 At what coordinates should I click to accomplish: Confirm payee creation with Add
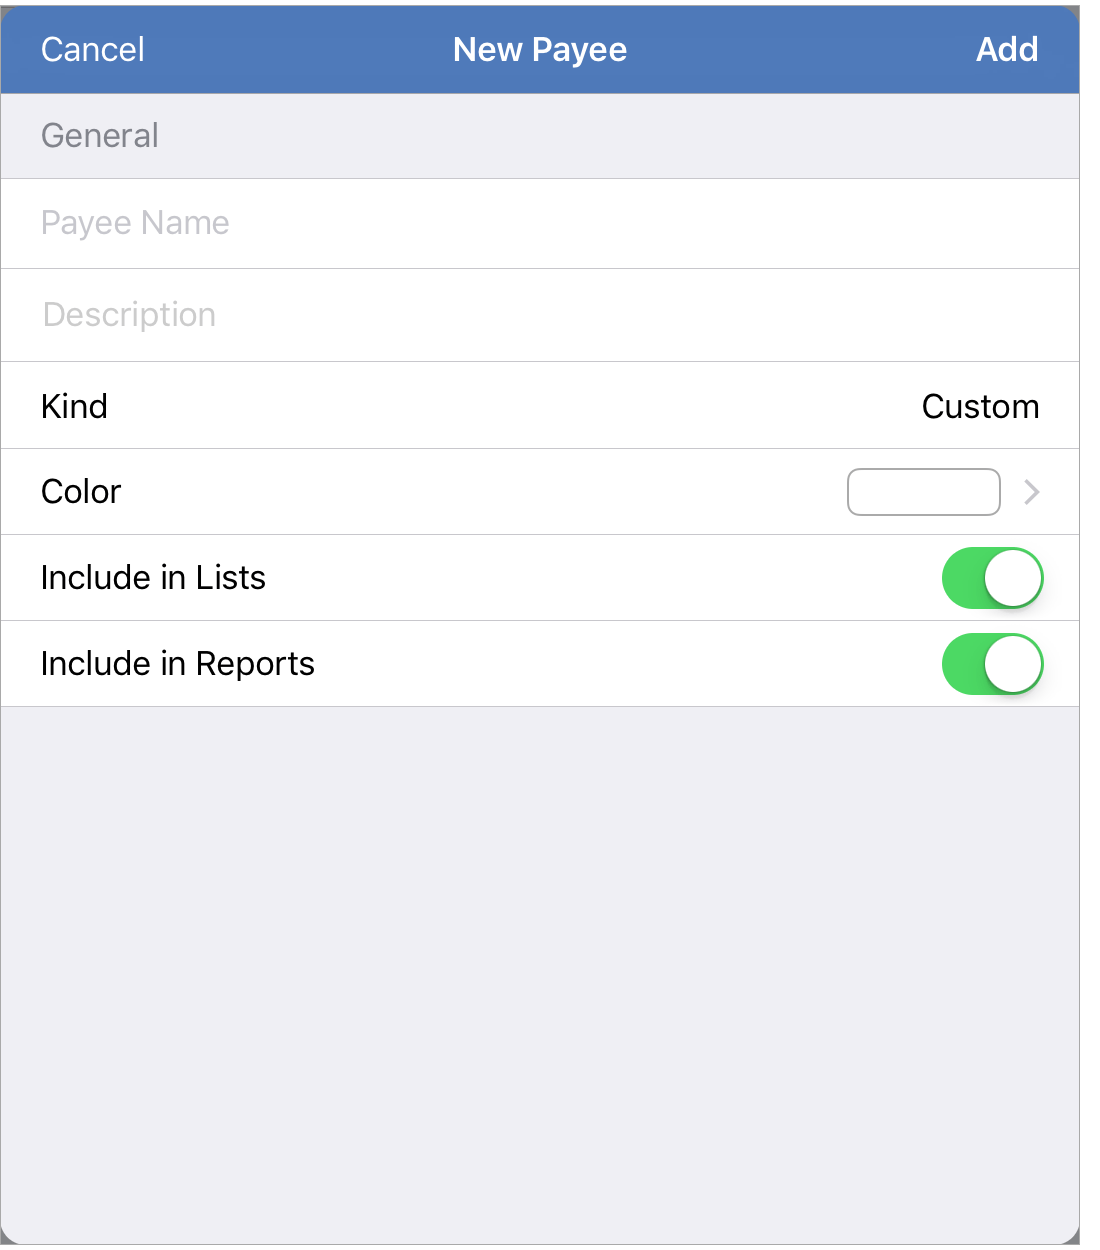tap(1007, 50)
